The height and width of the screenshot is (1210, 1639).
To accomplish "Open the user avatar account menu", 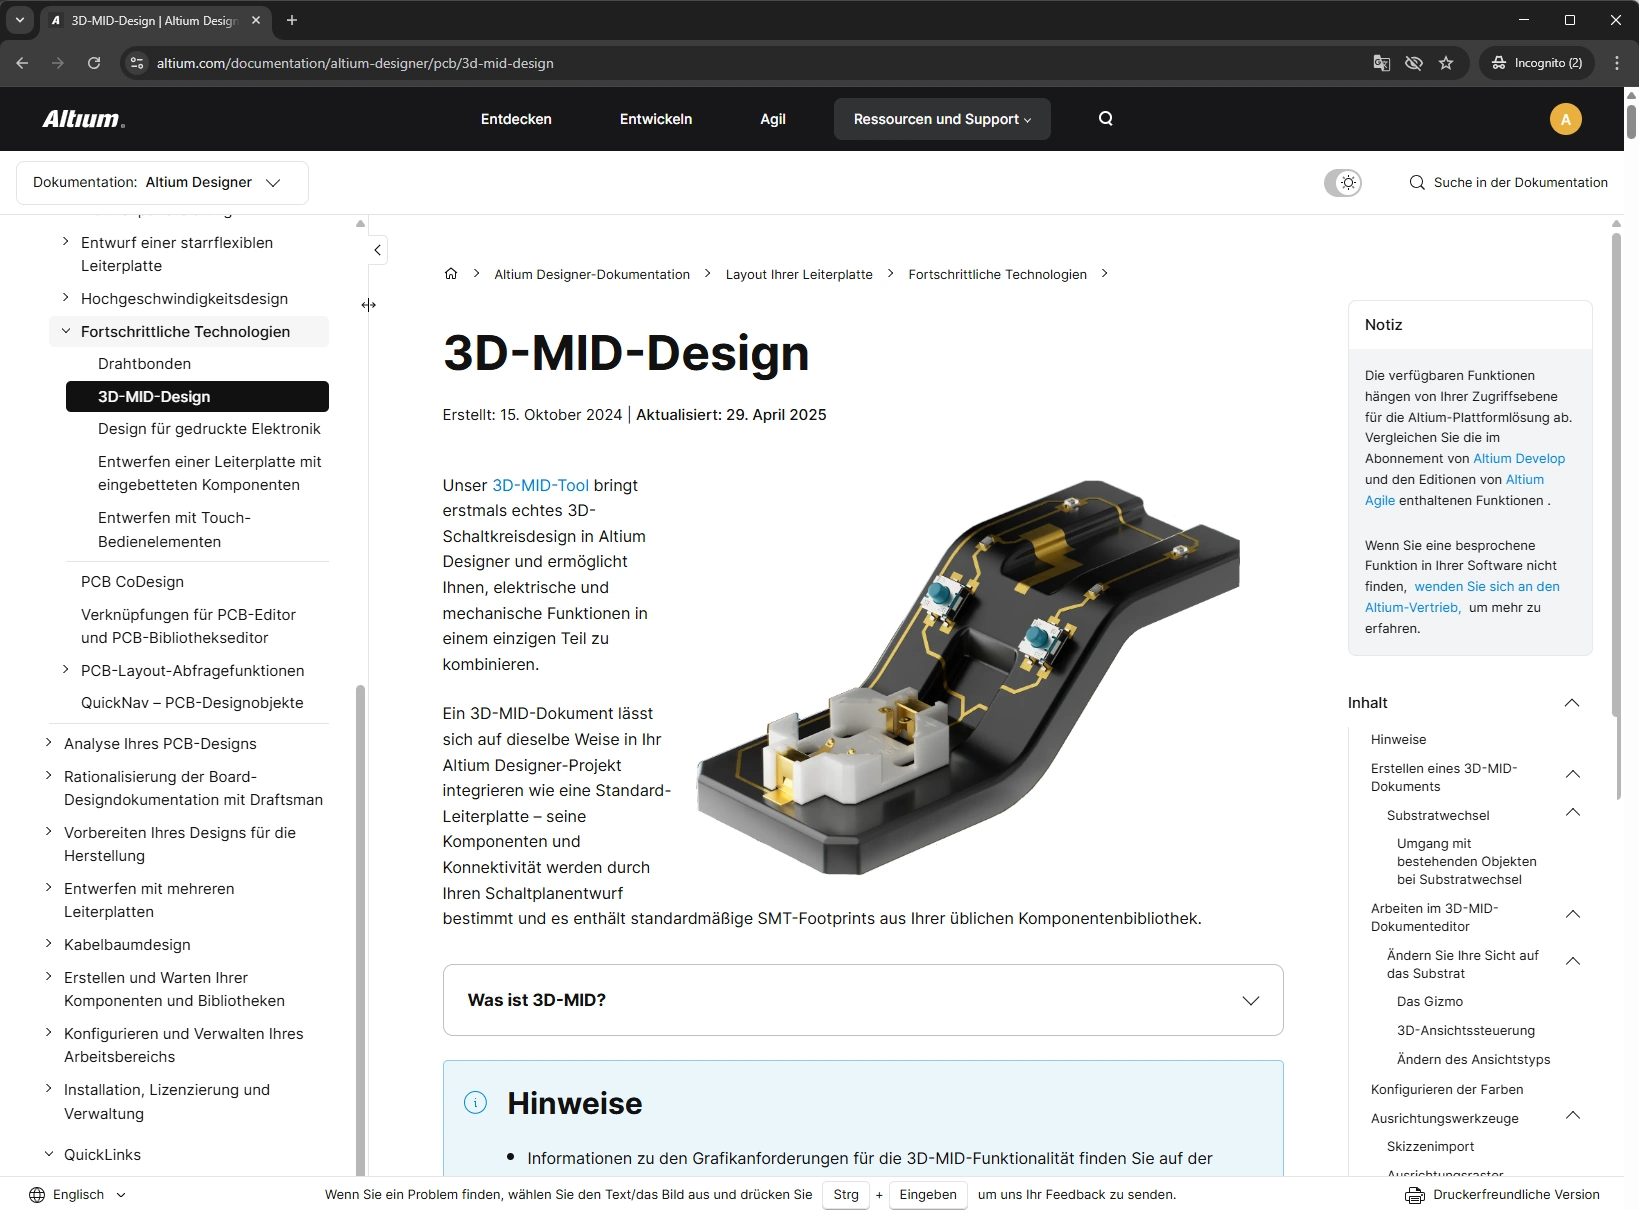I will coord(1565,119).
